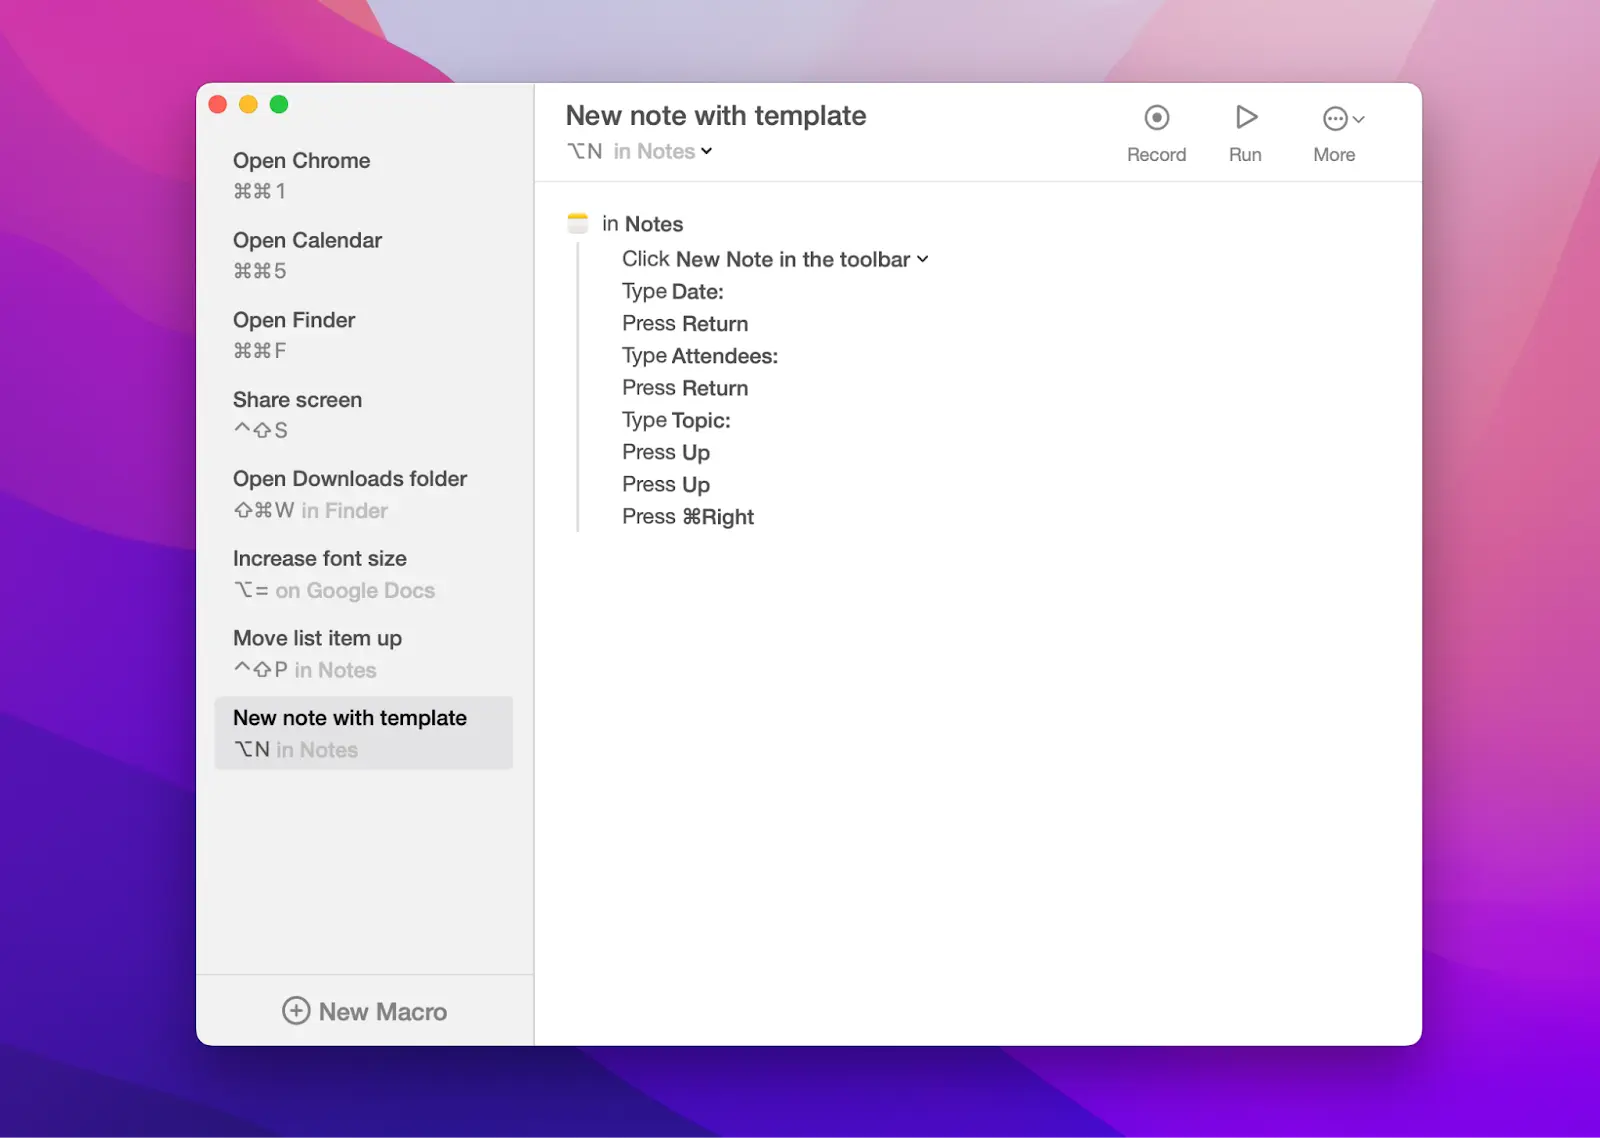Click the ⌥N shortcut in the header
This screenshot has width=1600, height=1138.
(585, 151)
